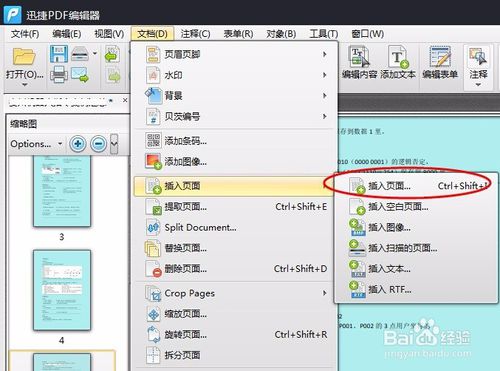Zoom out thumbnails with minus button
Viewport: 500px width, 371px height.
(x=98, y=144)
